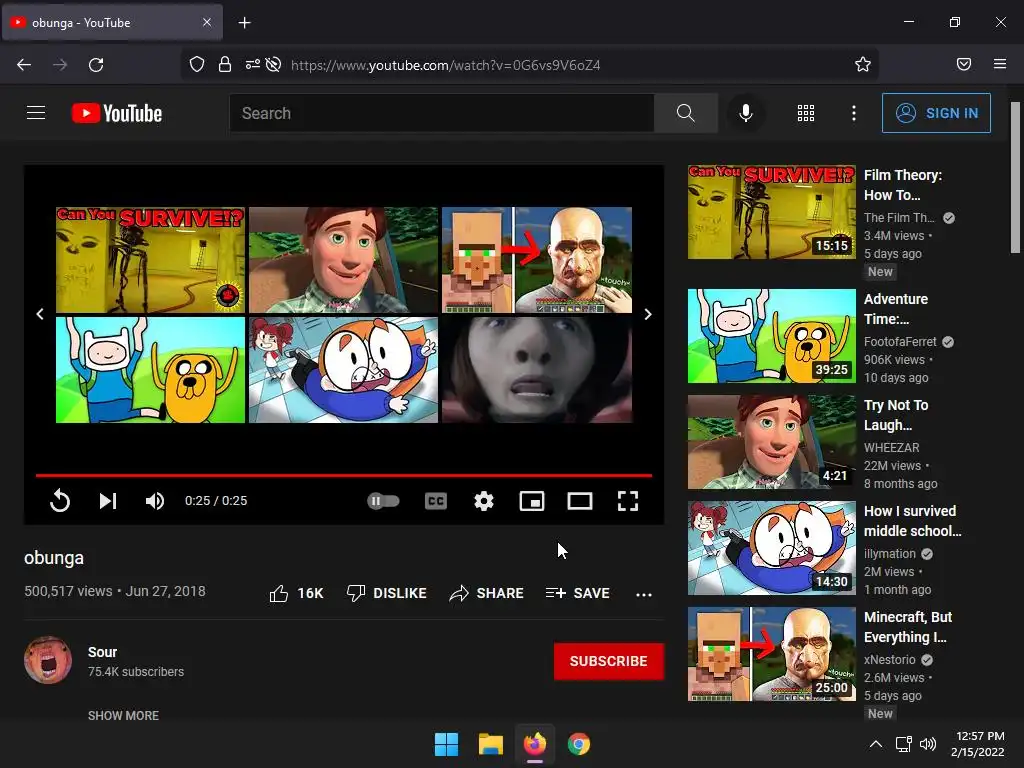
Task: Expand description with SHOW MORE
Action: pyautogui.click(x=123, y=715)
